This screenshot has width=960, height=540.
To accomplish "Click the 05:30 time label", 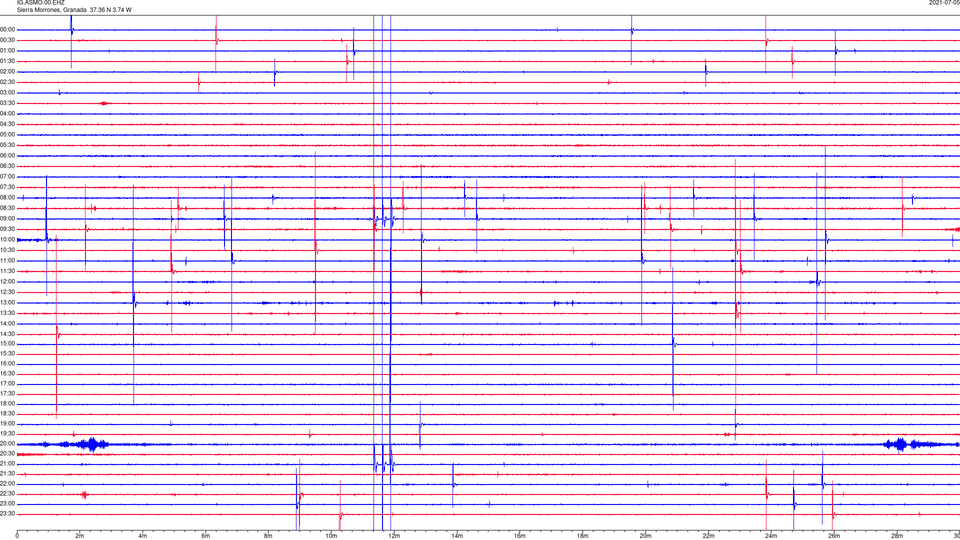I will [x=8, y=144].
